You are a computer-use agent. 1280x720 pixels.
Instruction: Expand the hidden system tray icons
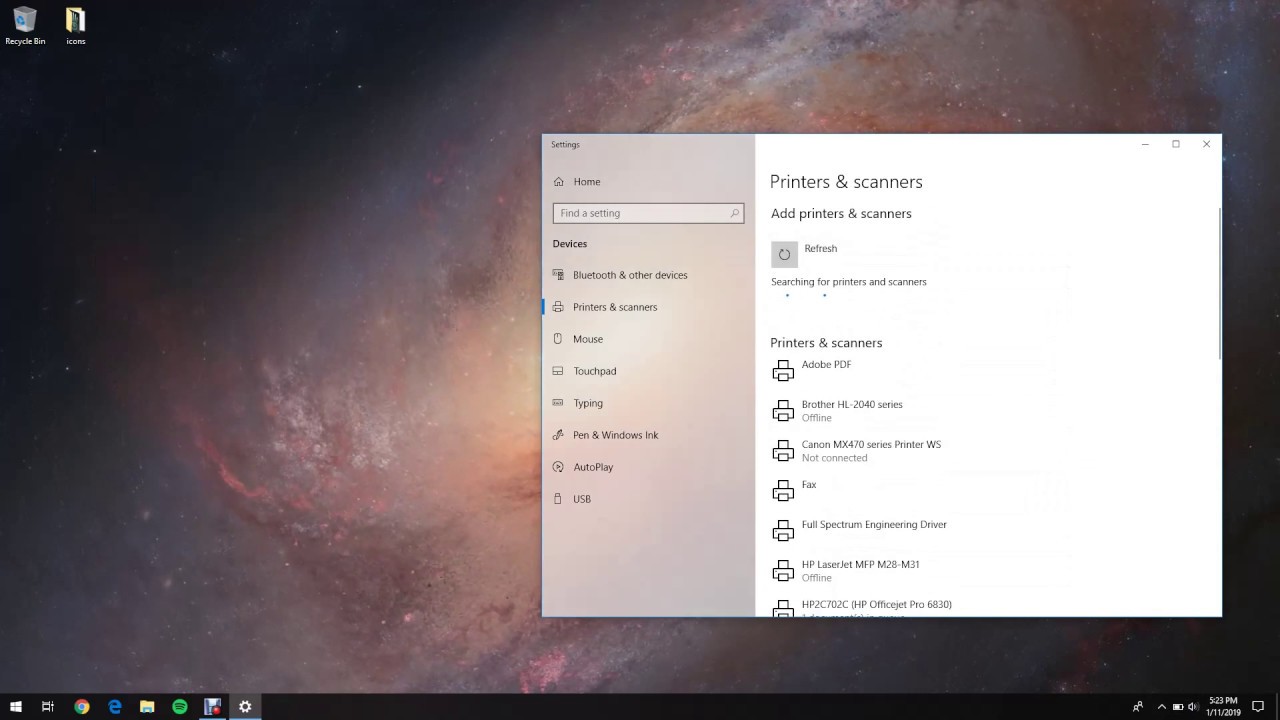[x=1162, y=707]
